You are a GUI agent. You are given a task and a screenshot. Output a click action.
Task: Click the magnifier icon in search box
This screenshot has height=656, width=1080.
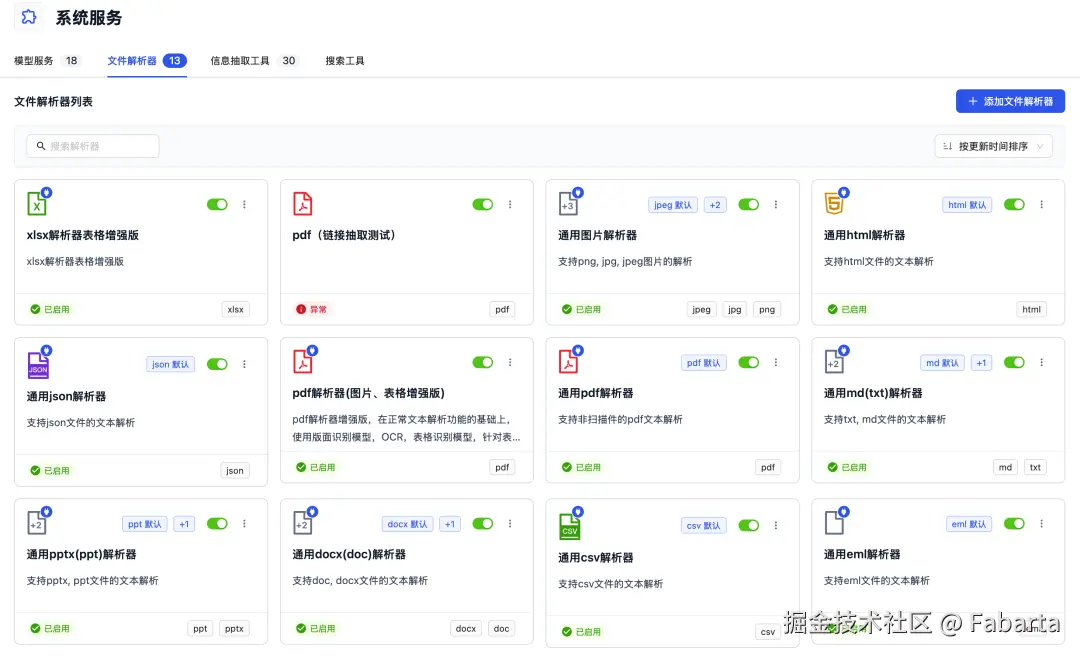(x=41, y=146)
